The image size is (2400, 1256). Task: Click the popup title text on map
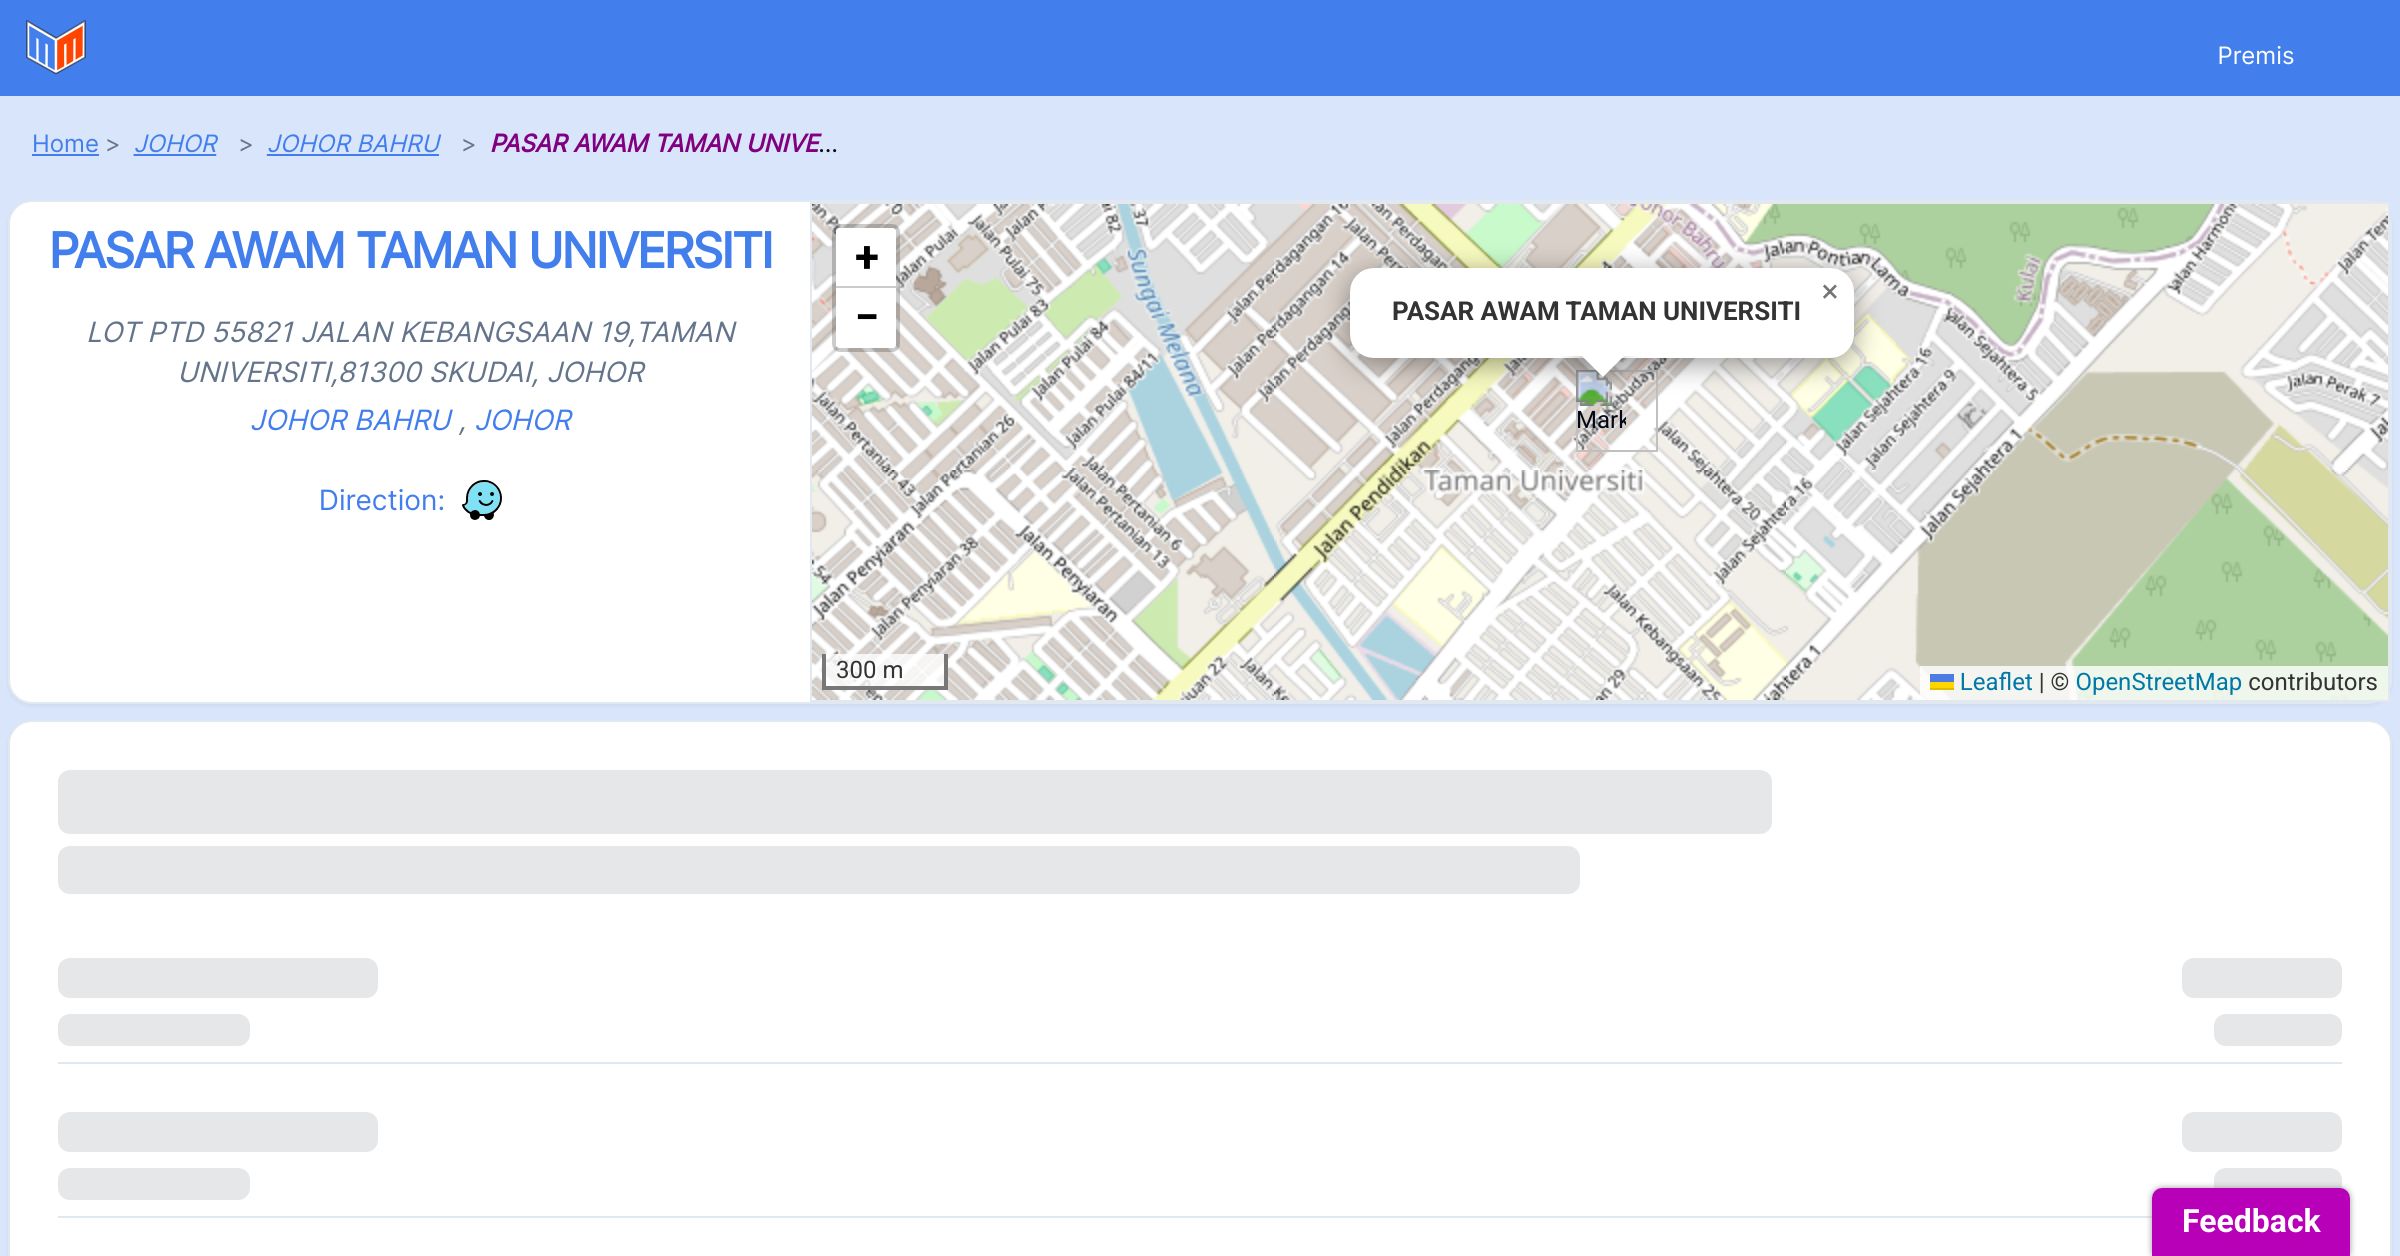1595,311
